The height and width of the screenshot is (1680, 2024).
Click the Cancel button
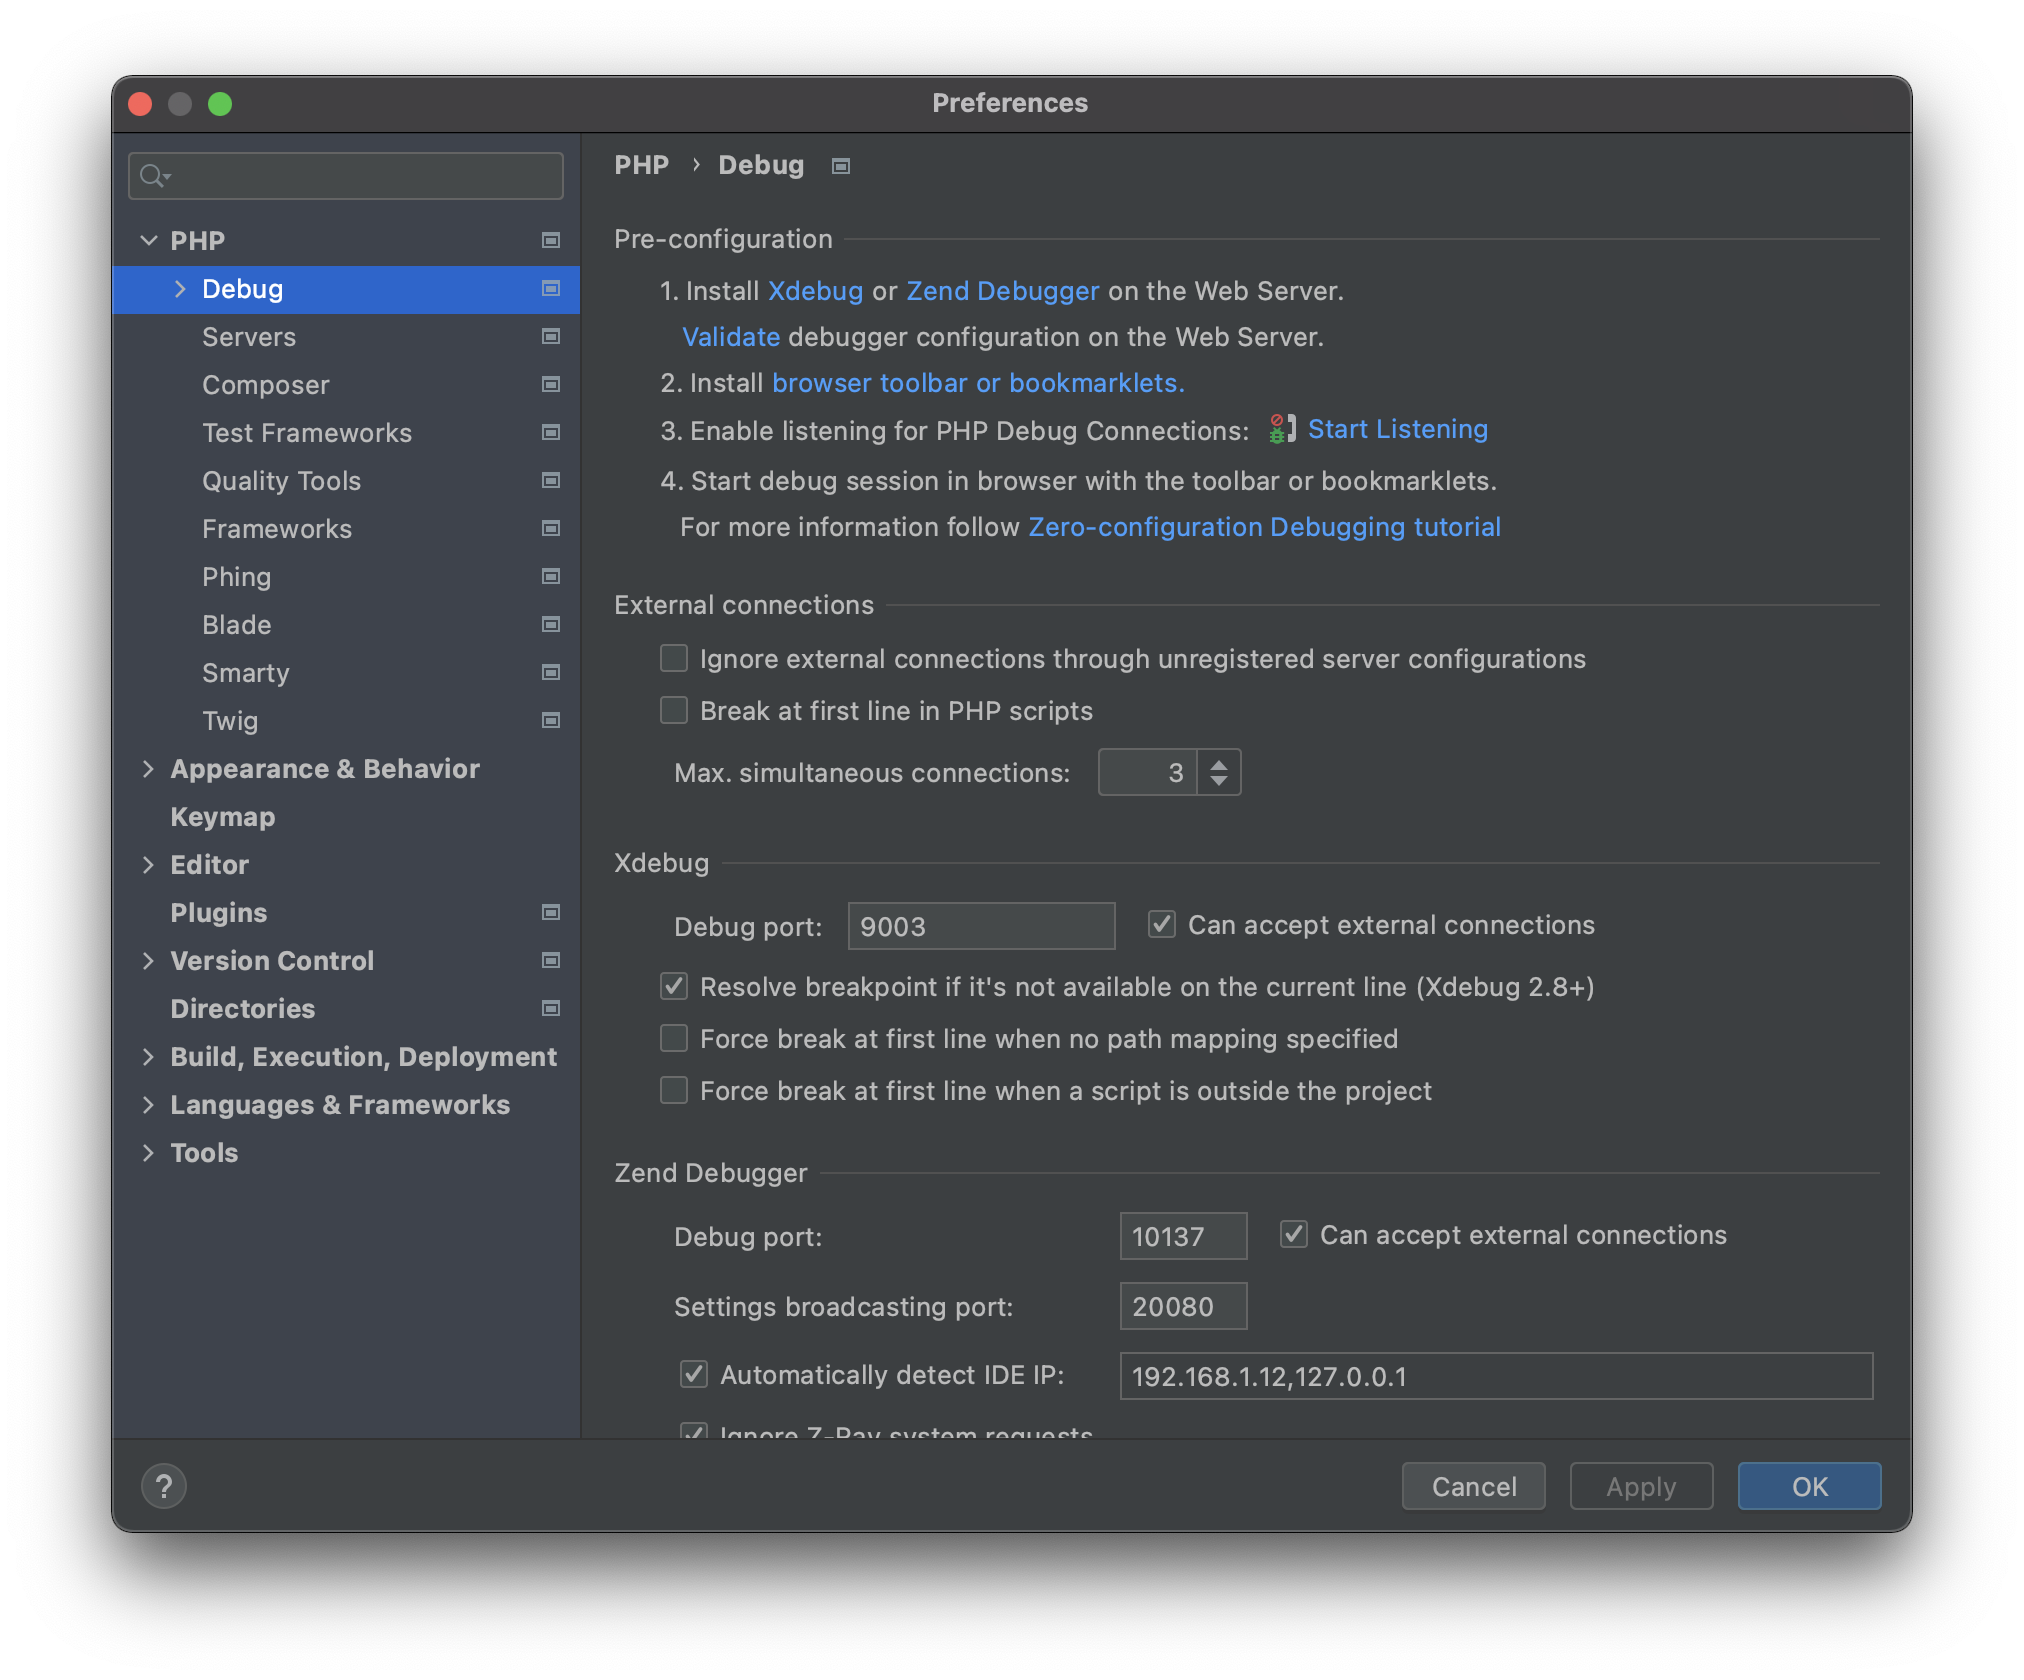click(x=1474, y=1486)
